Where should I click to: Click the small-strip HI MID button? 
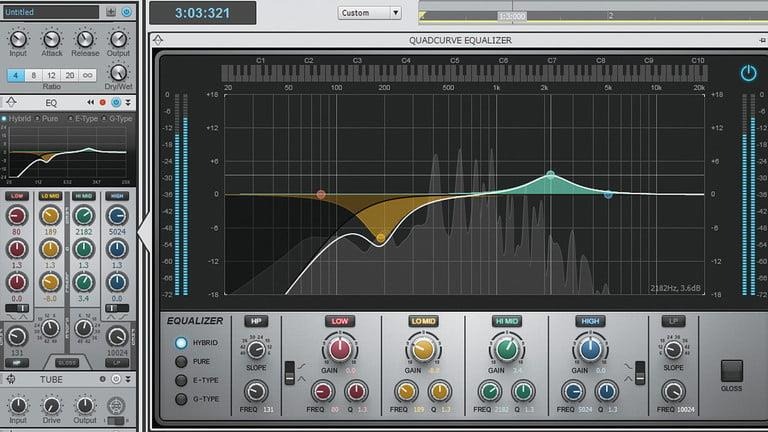coord(83,196)
